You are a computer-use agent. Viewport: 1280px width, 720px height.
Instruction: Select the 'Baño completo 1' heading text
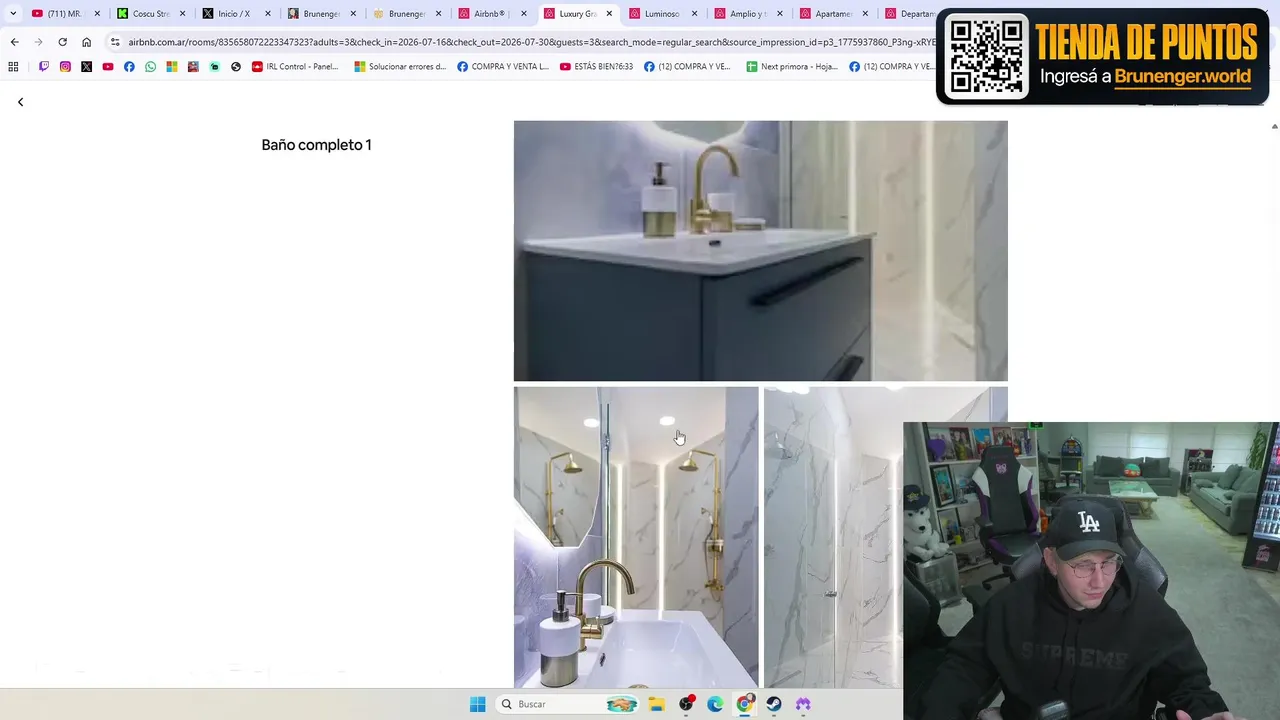(316, 145)
